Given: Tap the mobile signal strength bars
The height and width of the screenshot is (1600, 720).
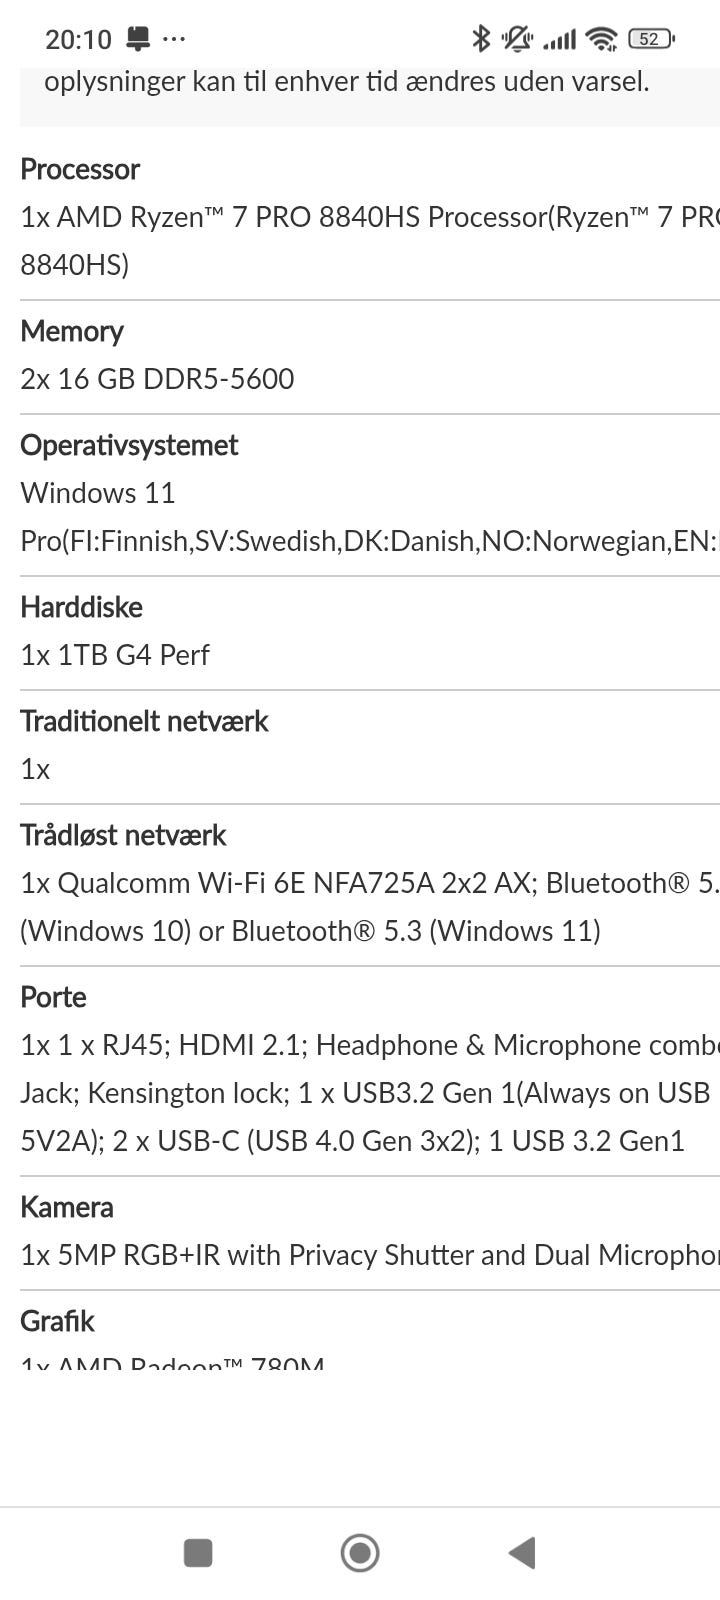Looking at the screenshot, I should [559, 40].
